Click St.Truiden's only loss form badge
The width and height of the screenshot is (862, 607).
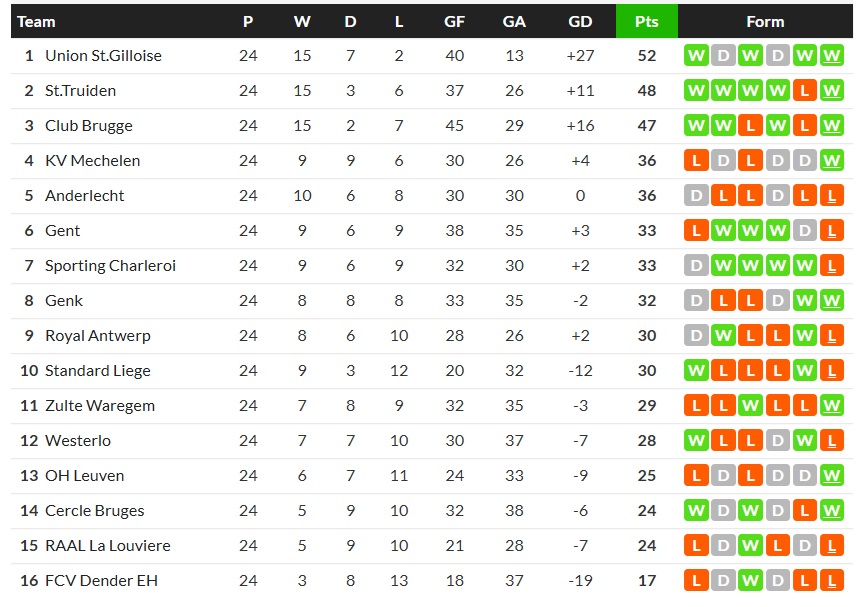804,91
